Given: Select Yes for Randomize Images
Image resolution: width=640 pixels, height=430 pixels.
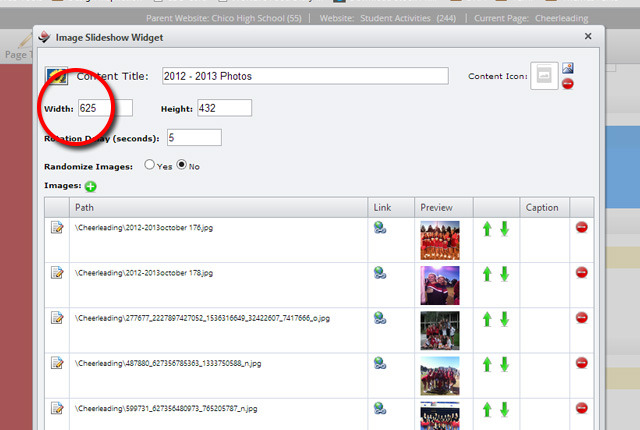Looking at the screenshot, I should pyautogui.click(x=150, y=165).
